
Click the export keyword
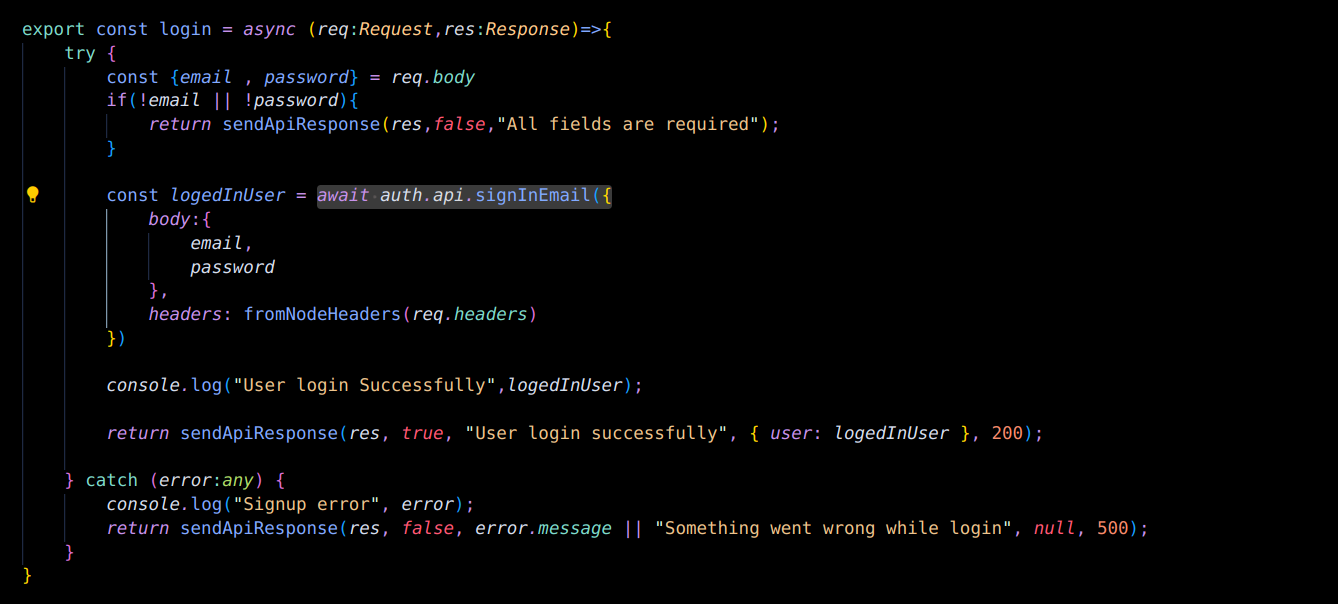point(53,29)
